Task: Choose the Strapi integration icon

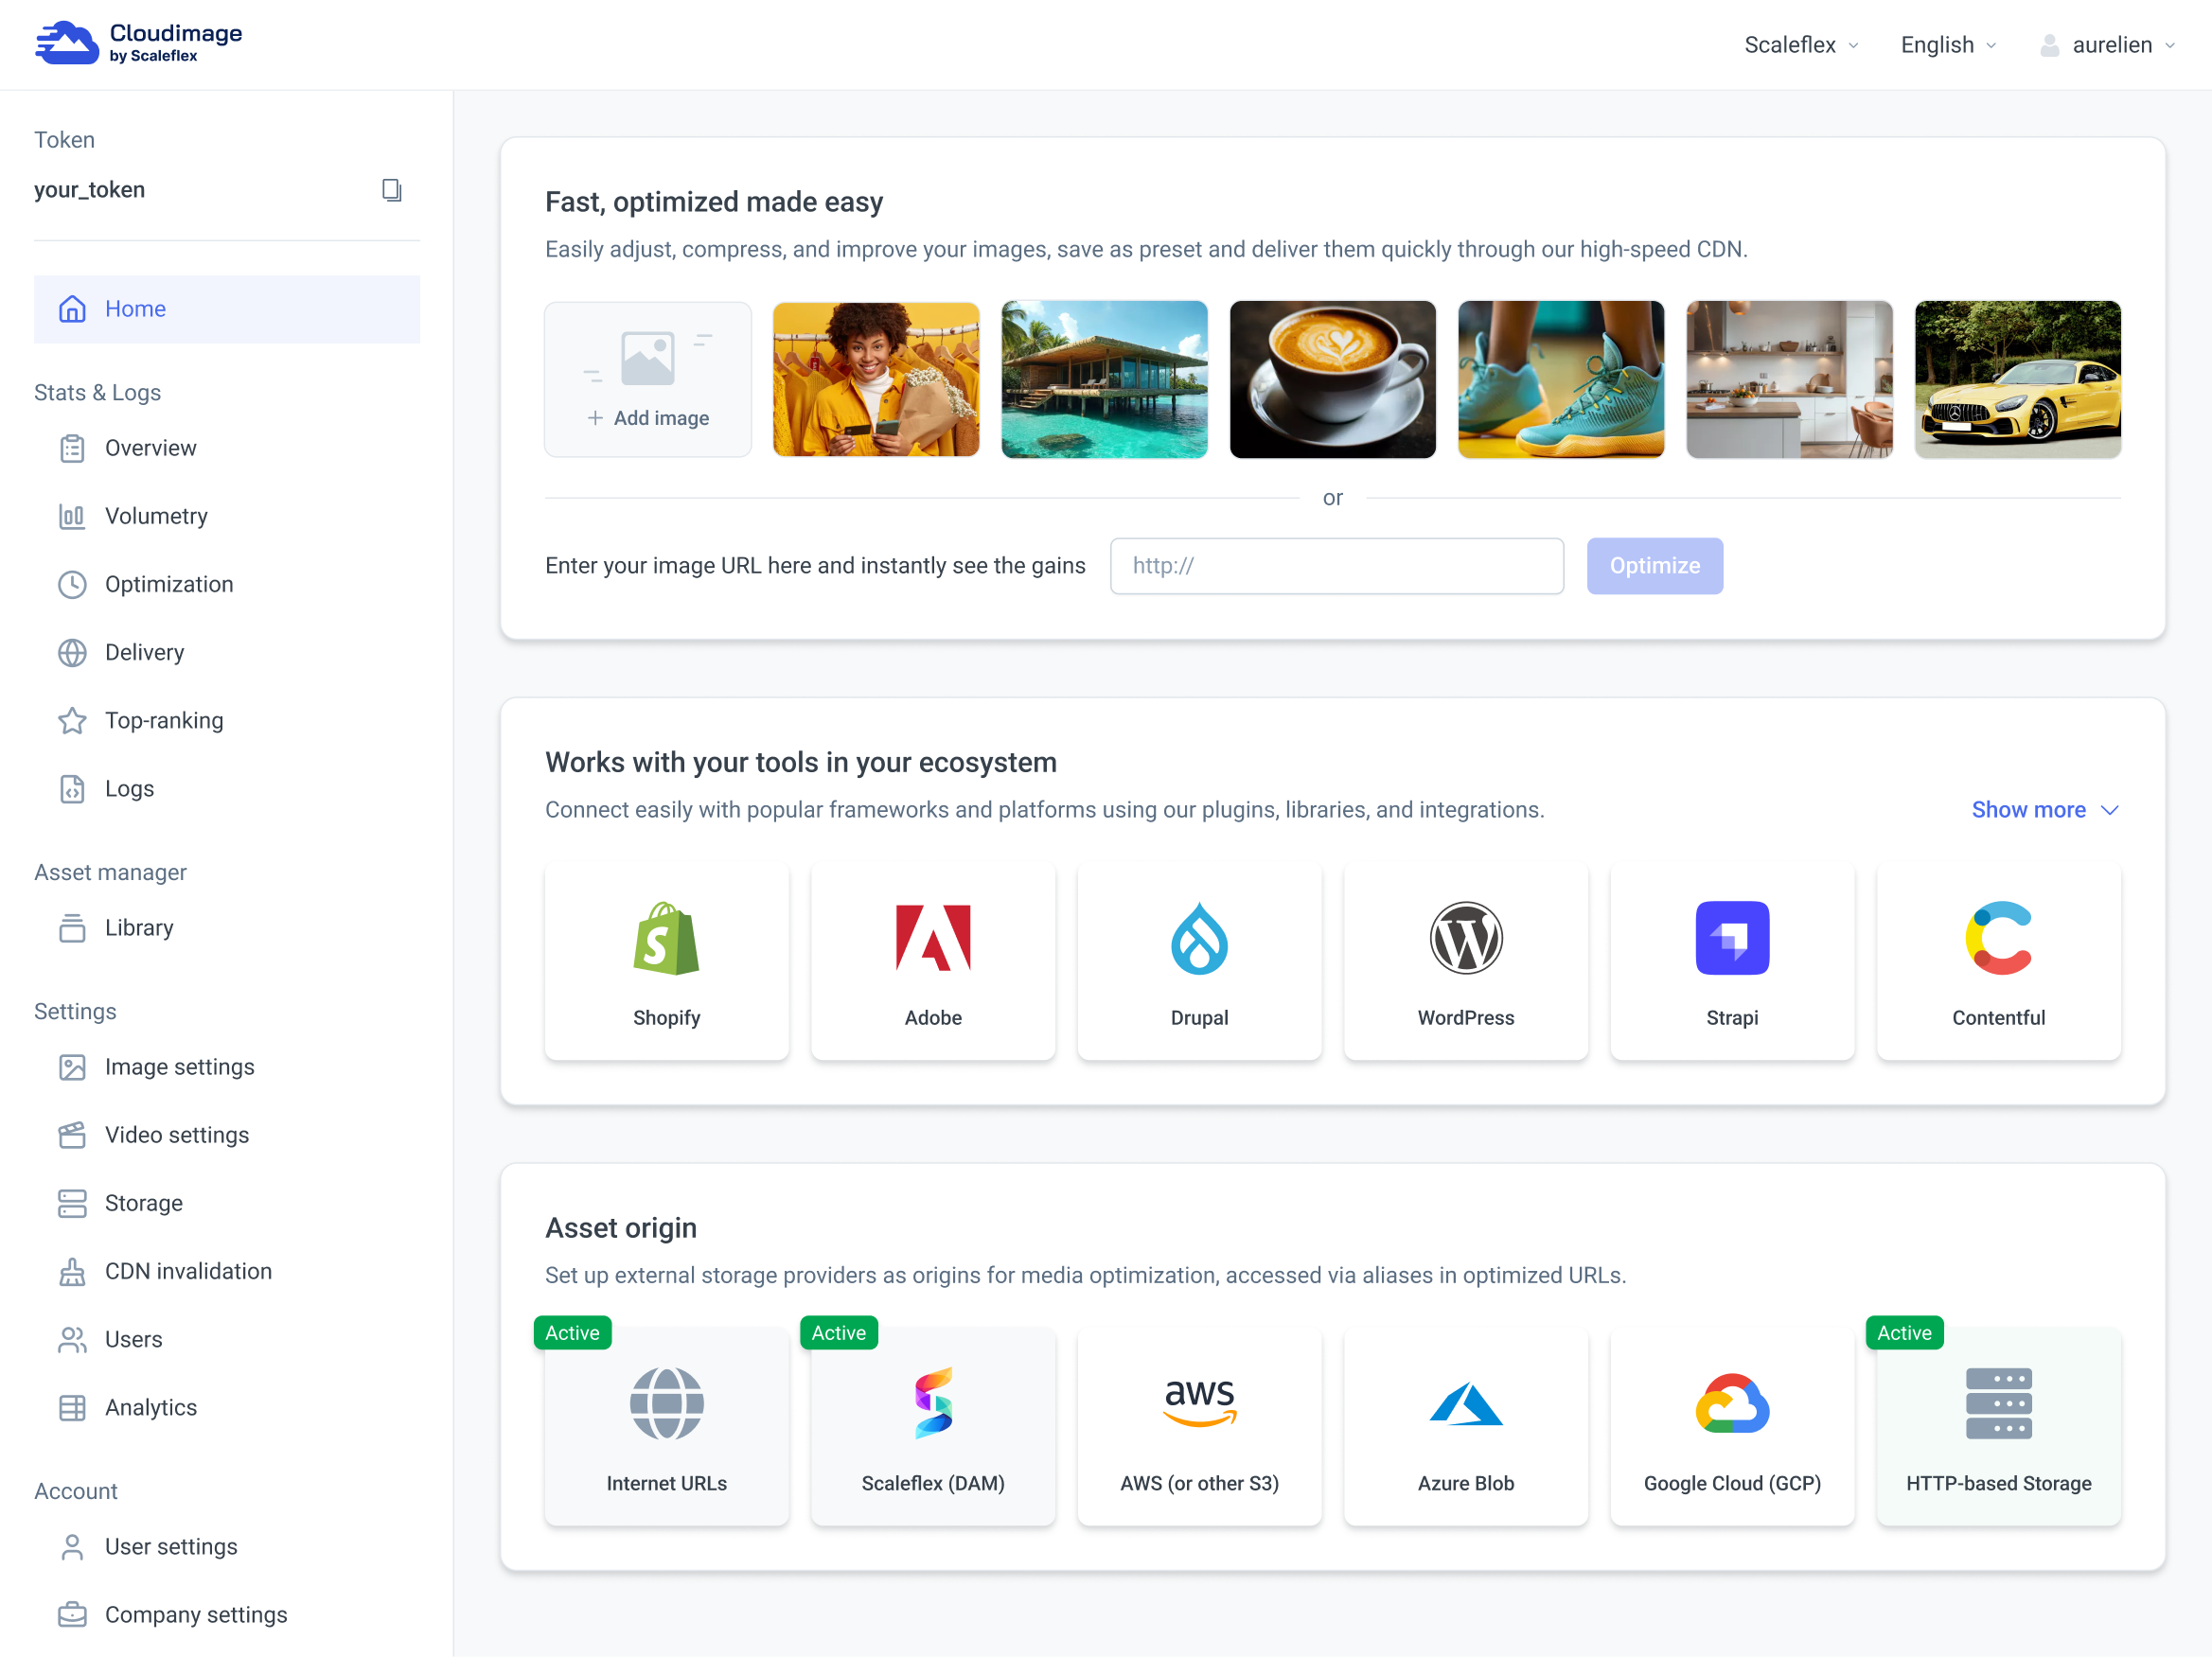Action: tap(1731, 938)
